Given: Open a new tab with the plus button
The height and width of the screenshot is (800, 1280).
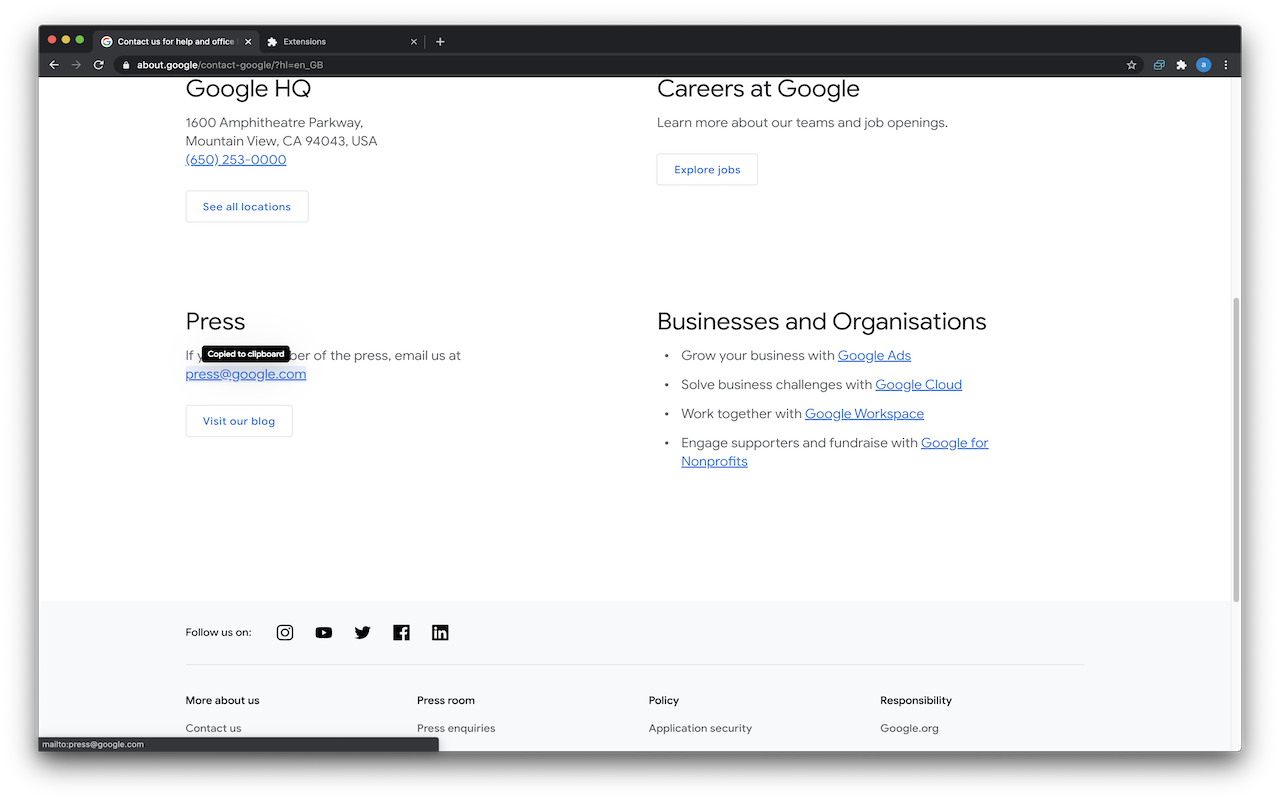Looking at the screenshot, I should click(x=440, y=41).
